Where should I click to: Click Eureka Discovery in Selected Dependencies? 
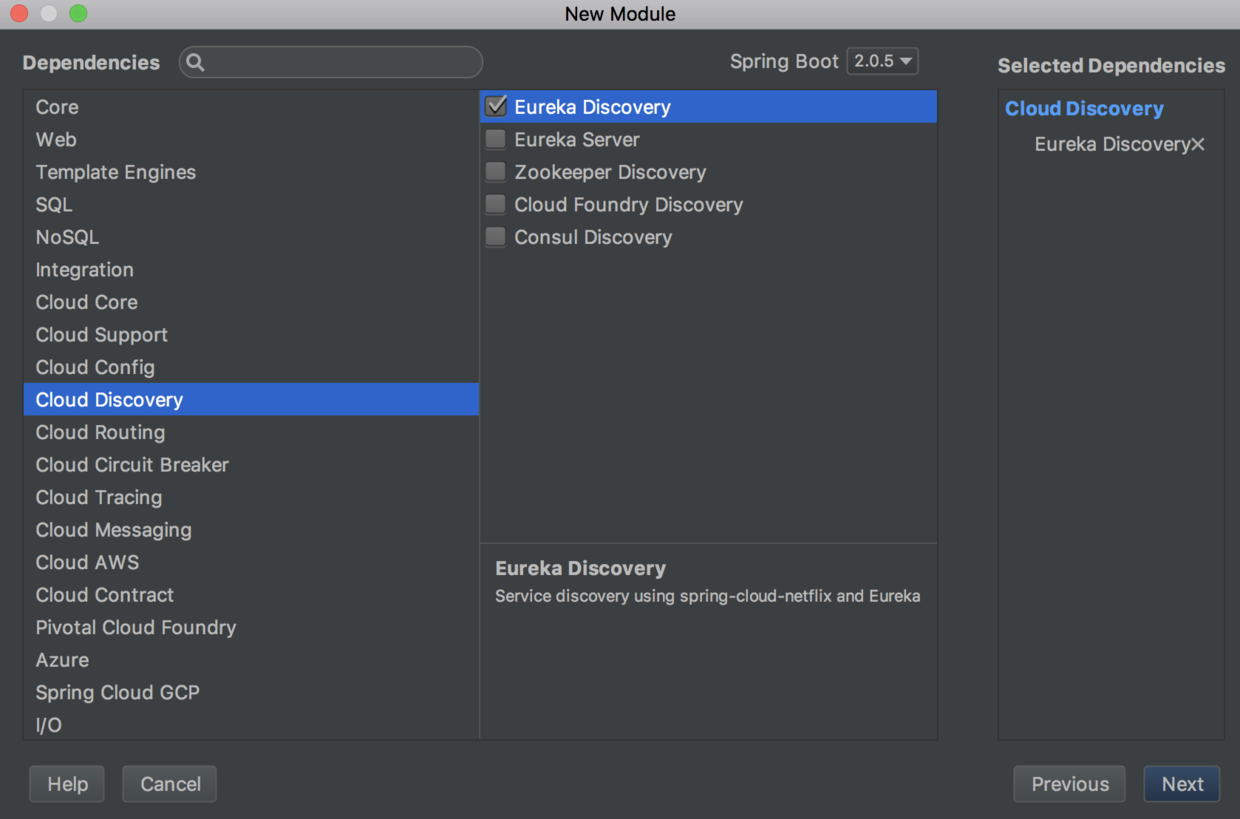1112,144
